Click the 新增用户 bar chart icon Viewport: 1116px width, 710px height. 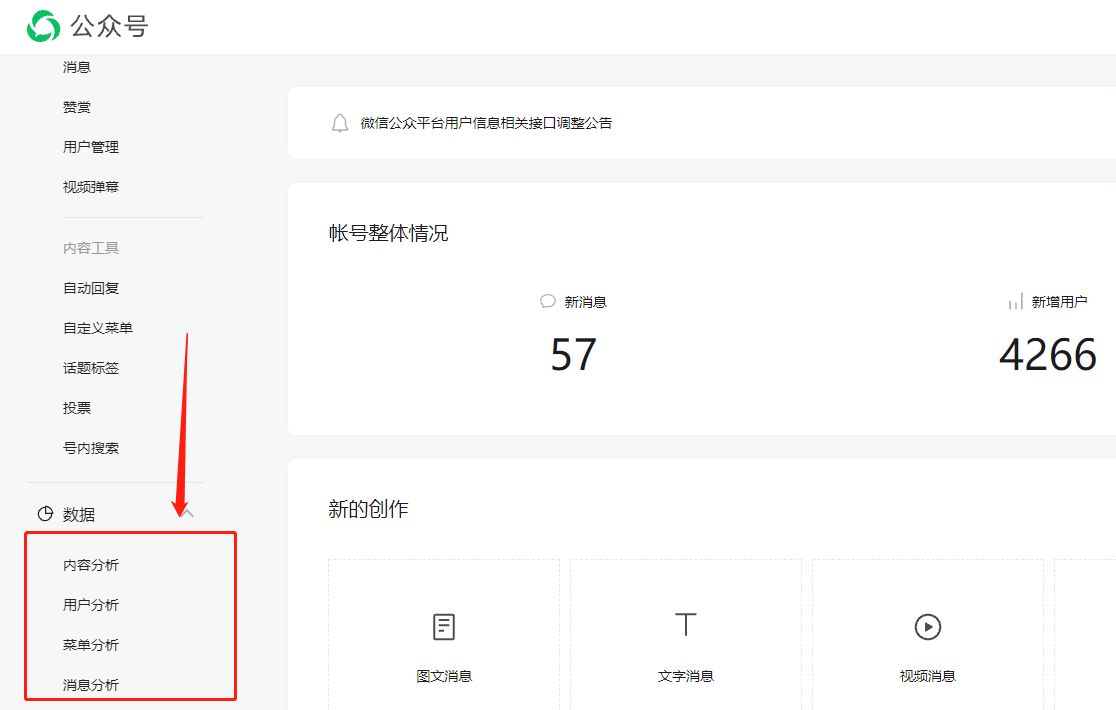(1016, 302)
